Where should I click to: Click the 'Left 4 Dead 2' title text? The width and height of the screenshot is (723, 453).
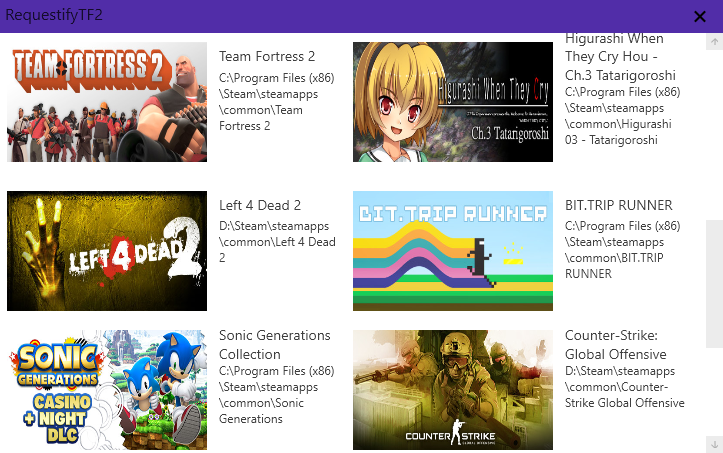point(260,205)
